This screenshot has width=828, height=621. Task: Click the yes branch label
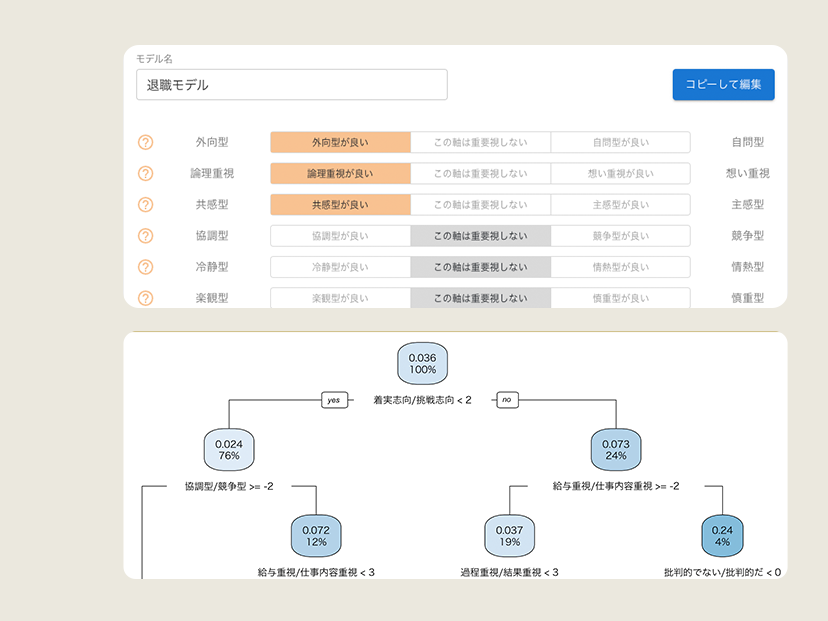333,400
